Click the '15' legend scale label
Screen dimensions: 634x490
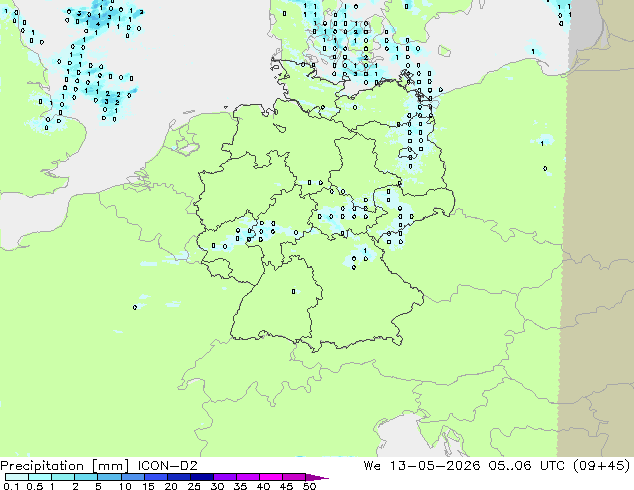[148, 486]
